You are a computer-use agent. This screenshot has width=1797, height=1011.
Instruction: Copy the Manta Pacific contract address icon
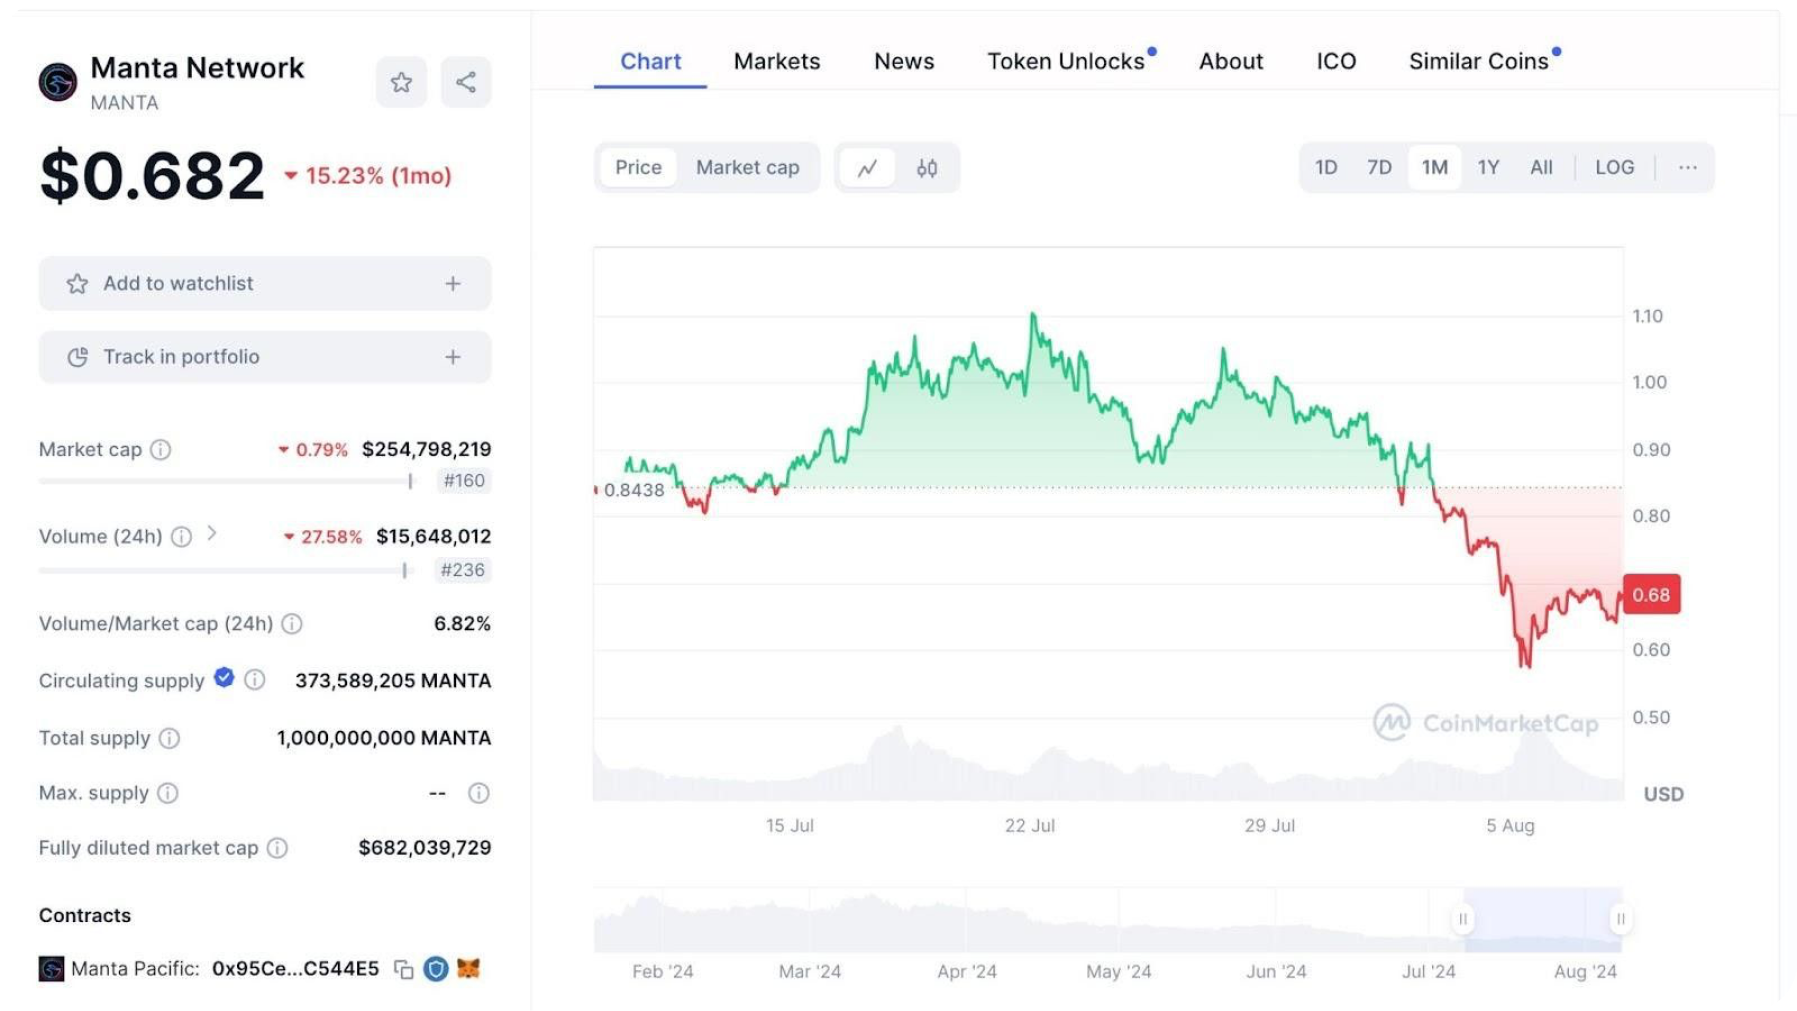point(403,968)
